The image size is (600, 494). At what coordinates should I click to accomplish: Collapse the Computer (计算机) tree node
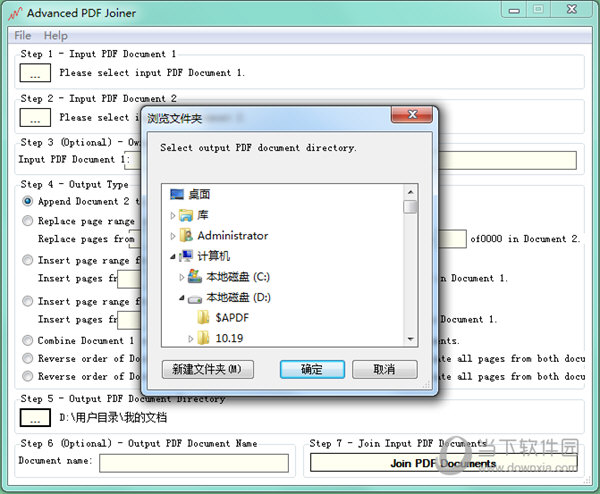click(x=173, y=257)
